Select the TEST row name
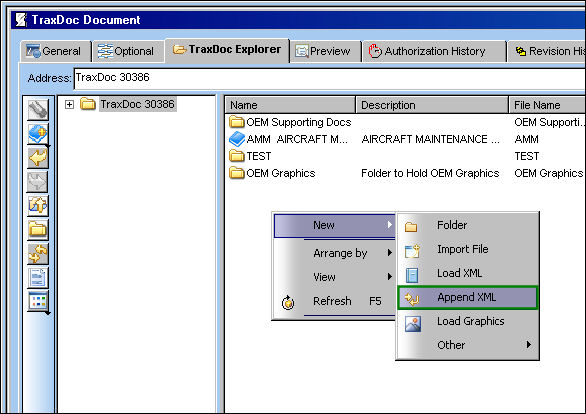This screenshot has width=586, height=414. pos(259,156)
